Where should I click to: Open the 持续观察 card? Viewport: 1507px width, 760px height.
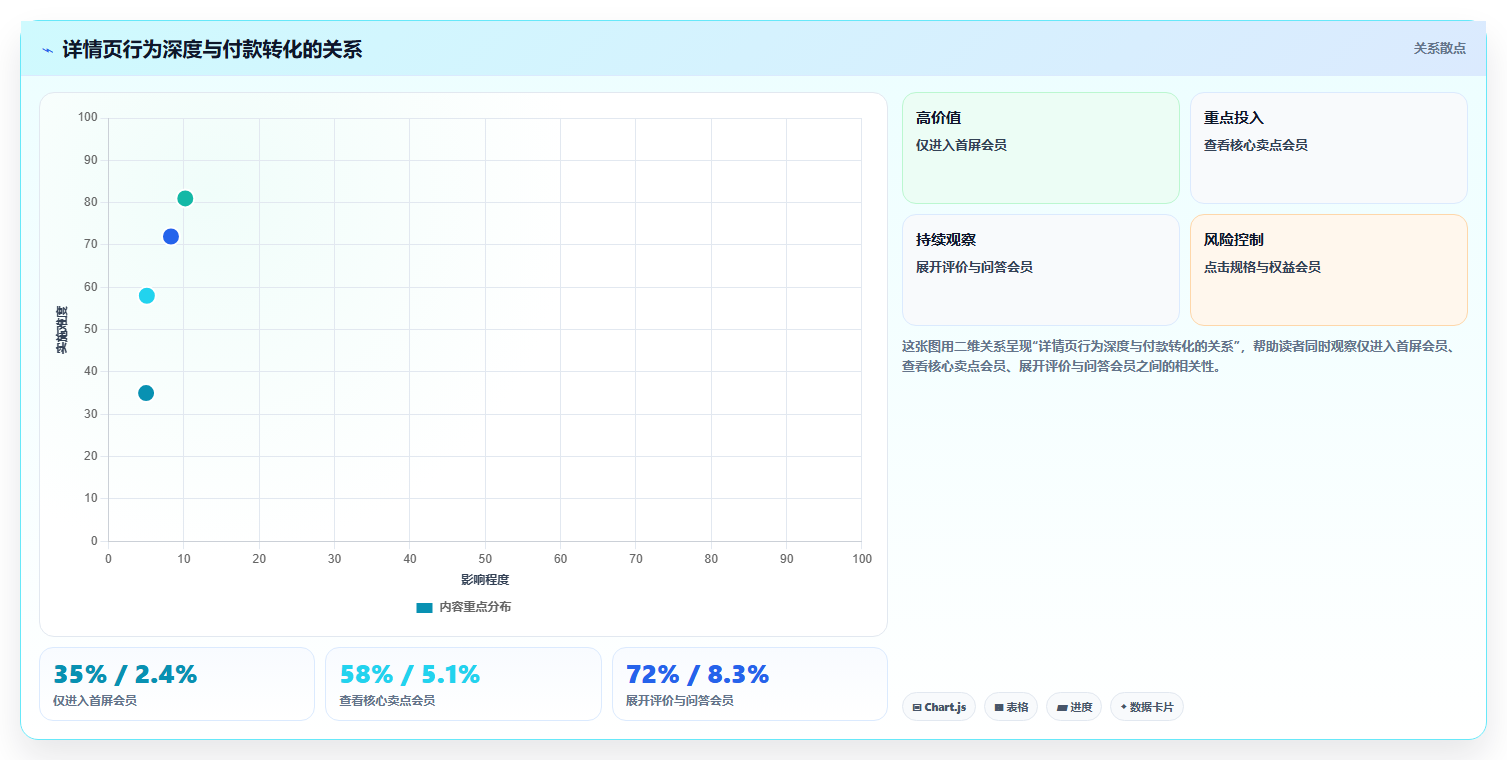(1041, 270)
